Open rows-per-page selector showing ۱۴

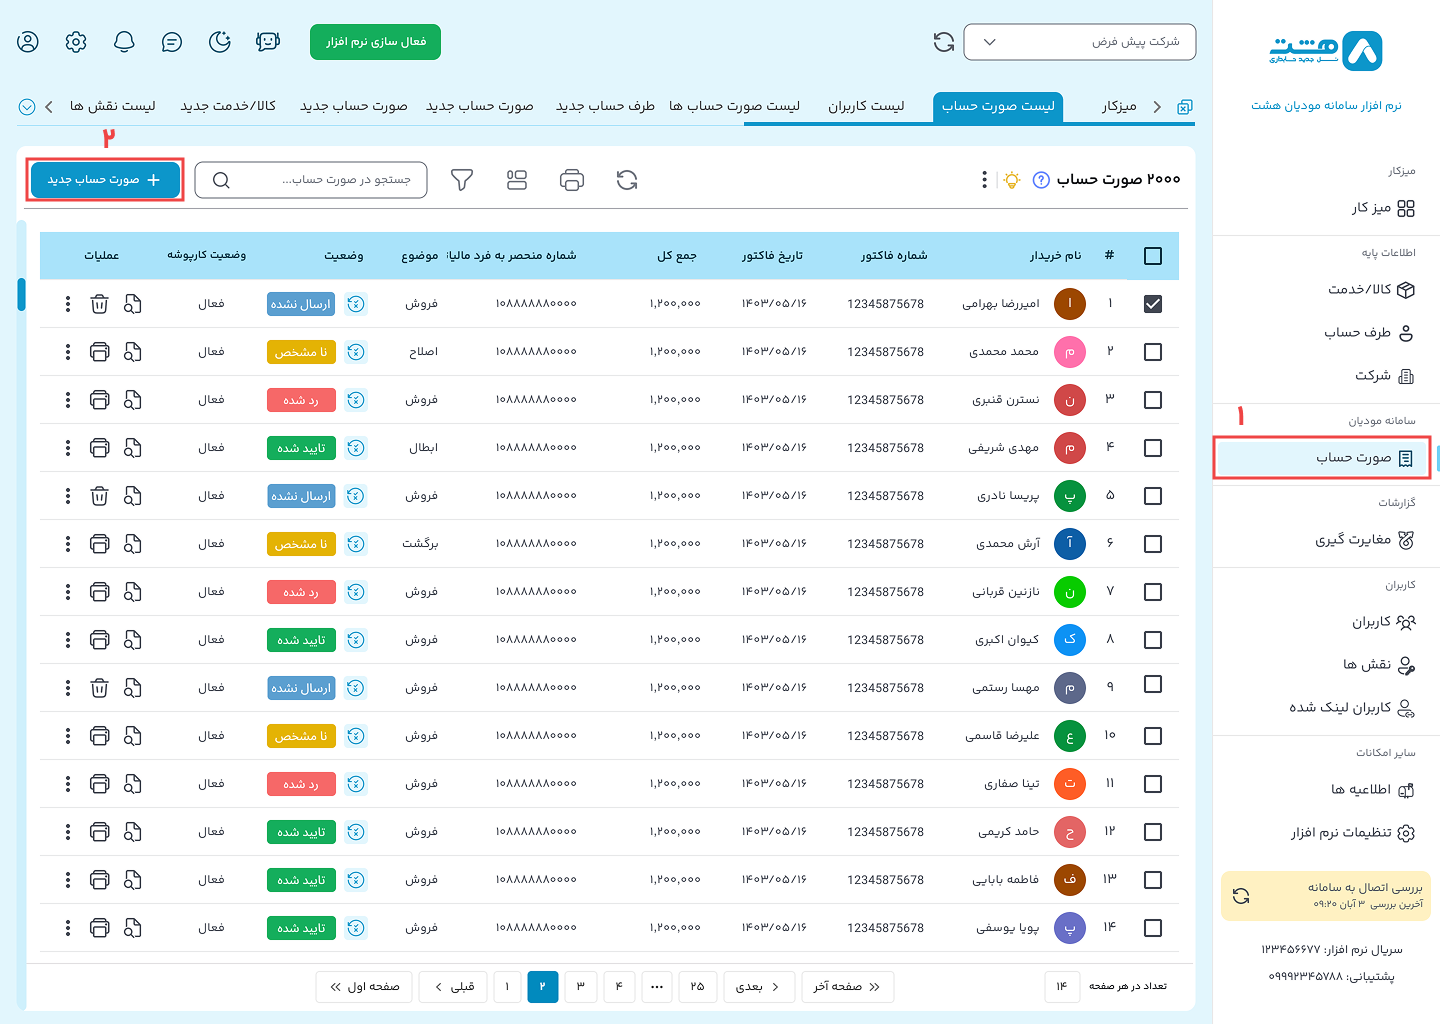1062,987
